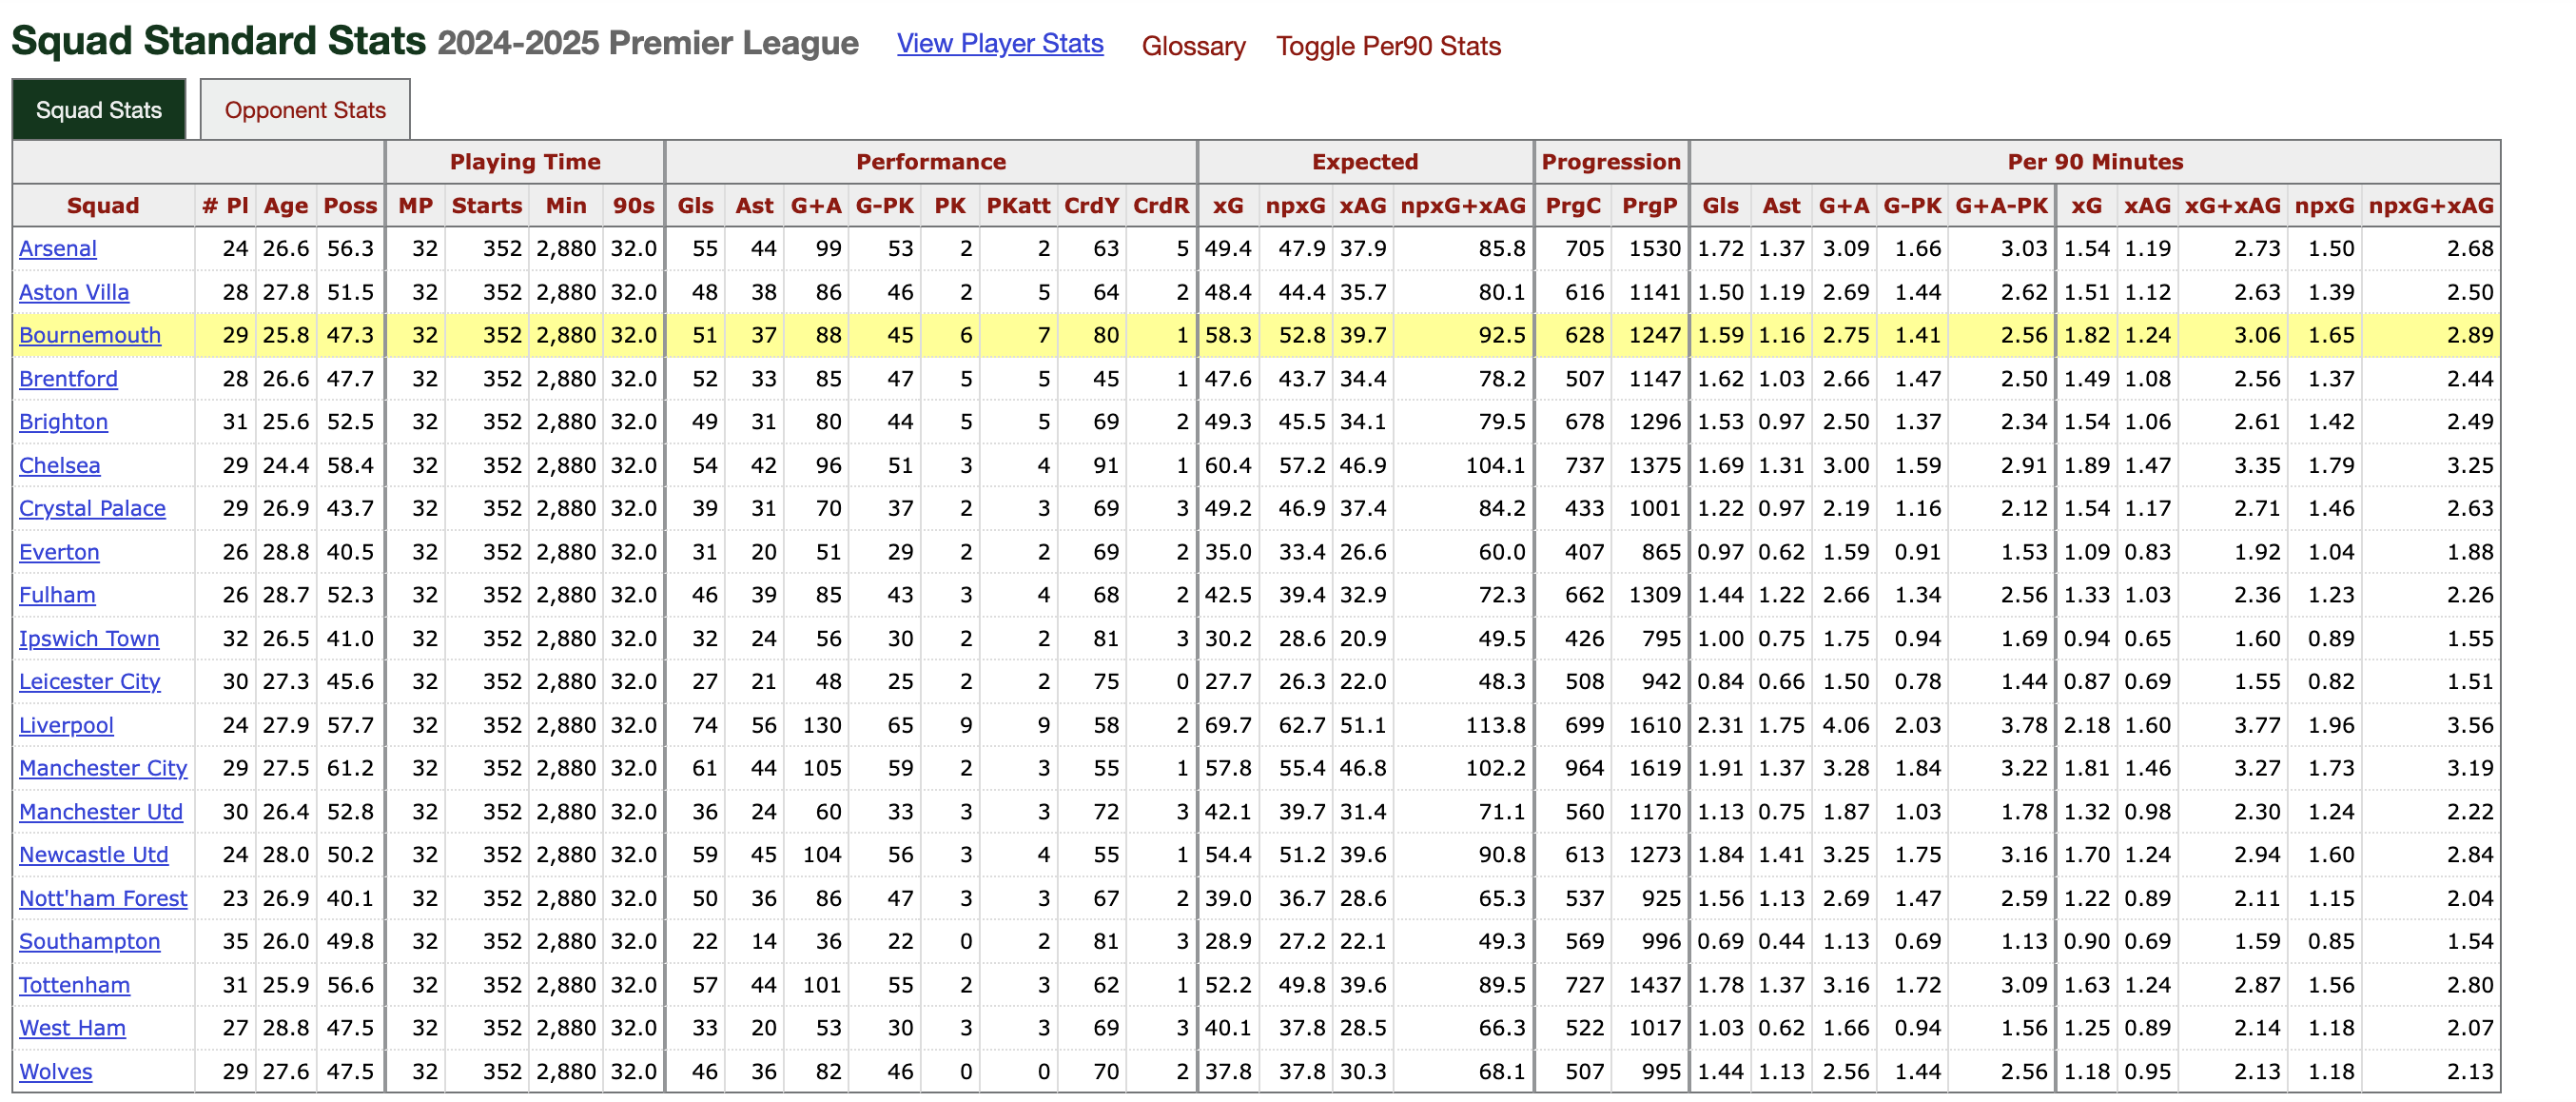The image size is (2576, 1102).
Task: Sort by Age column header
Action: [286, 206]
